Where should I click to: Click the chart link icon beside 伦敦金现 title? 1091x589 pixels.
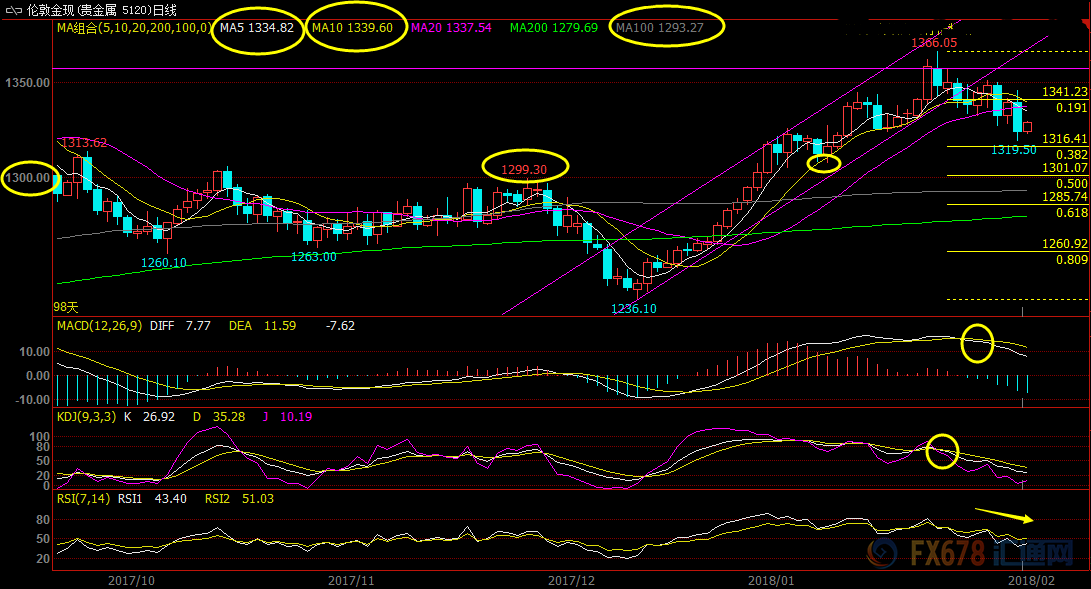coord(15,9)
